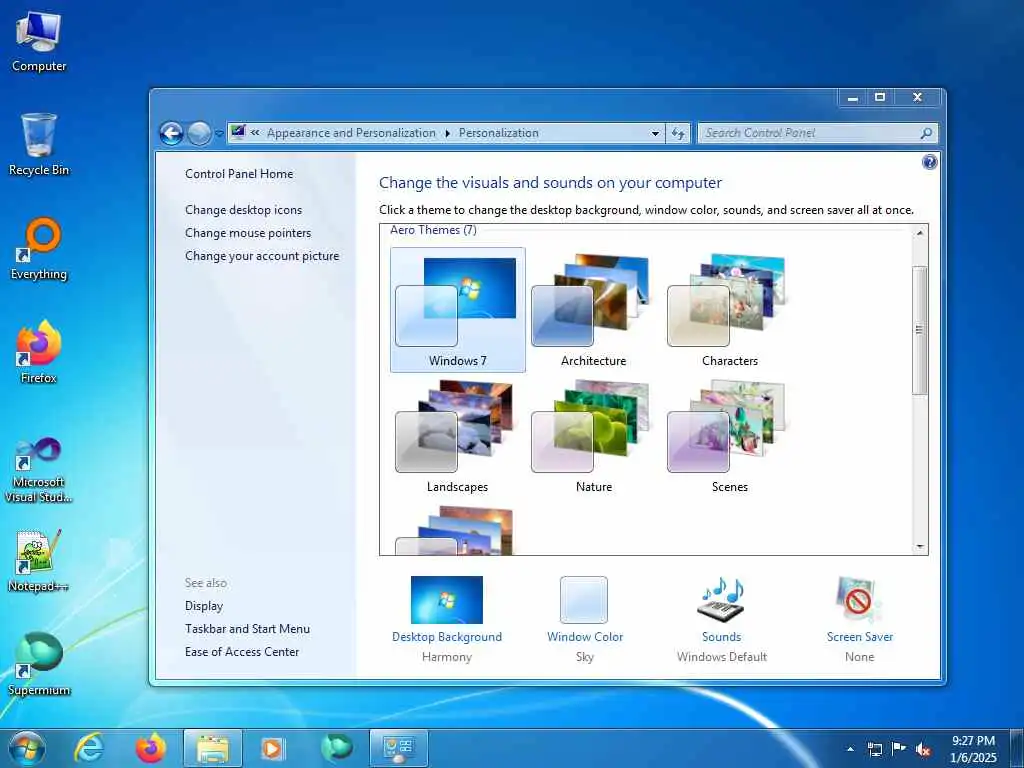Open the Action Center flag icon

pyautogui.click(x=899, y=749)
